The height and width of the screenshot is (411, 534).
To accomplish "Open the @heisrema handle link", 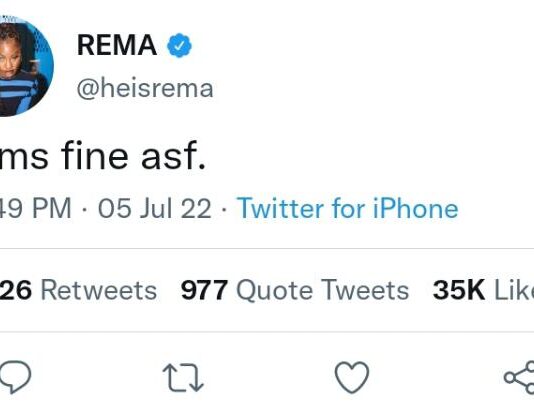I will click(145, 89).
